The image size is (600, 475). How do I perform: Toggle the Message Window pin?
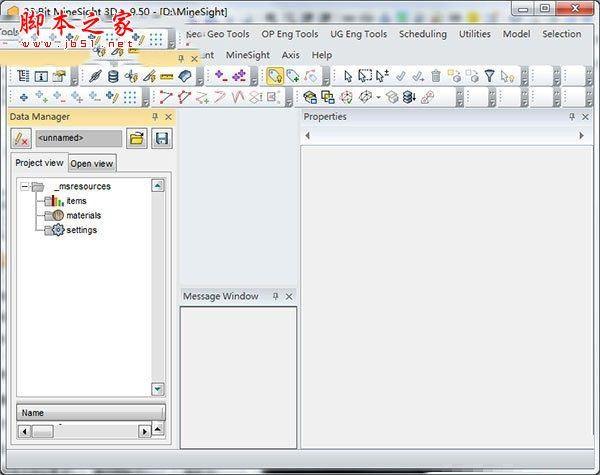tap(276, 296)
